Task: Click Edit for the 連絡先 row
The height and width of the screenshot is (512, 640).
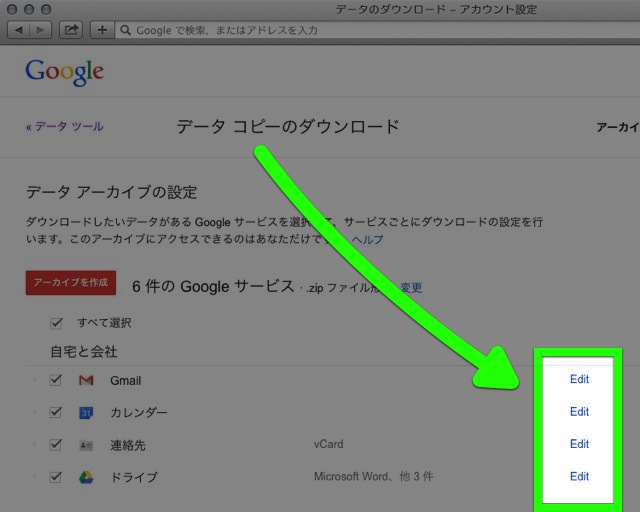Action: click(x=579, y=444)
